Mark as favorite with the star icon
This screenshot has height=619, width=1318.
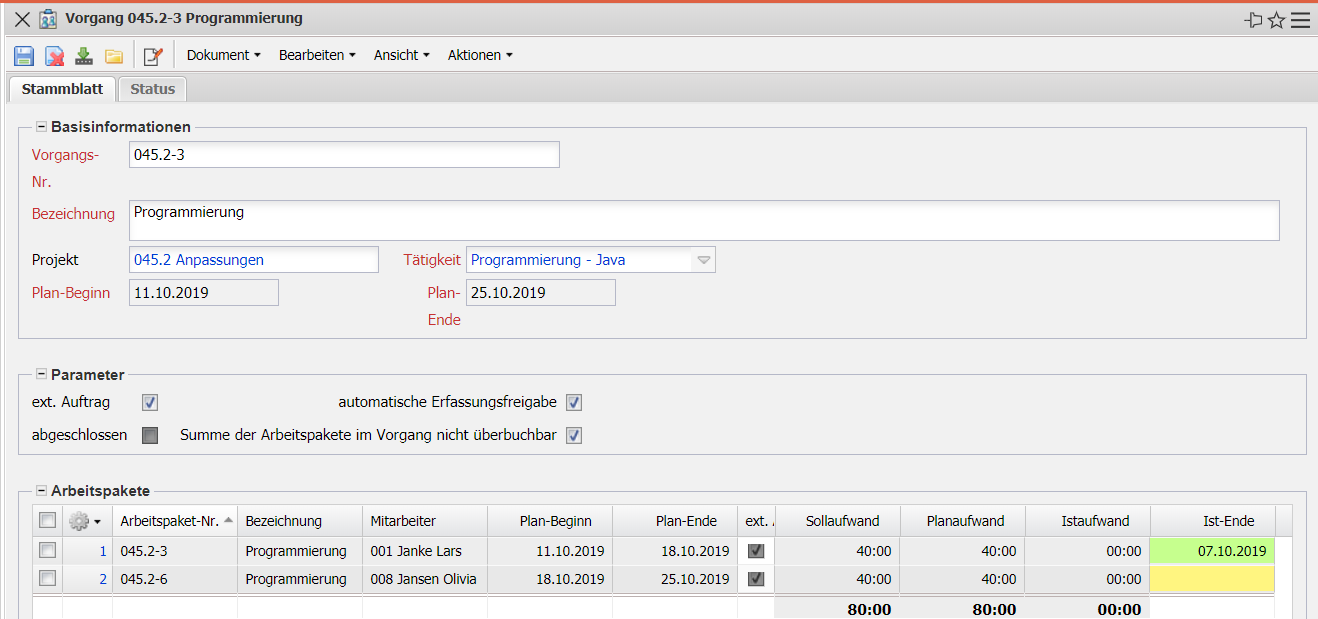pyautogui.click(x=1276, y=20)
